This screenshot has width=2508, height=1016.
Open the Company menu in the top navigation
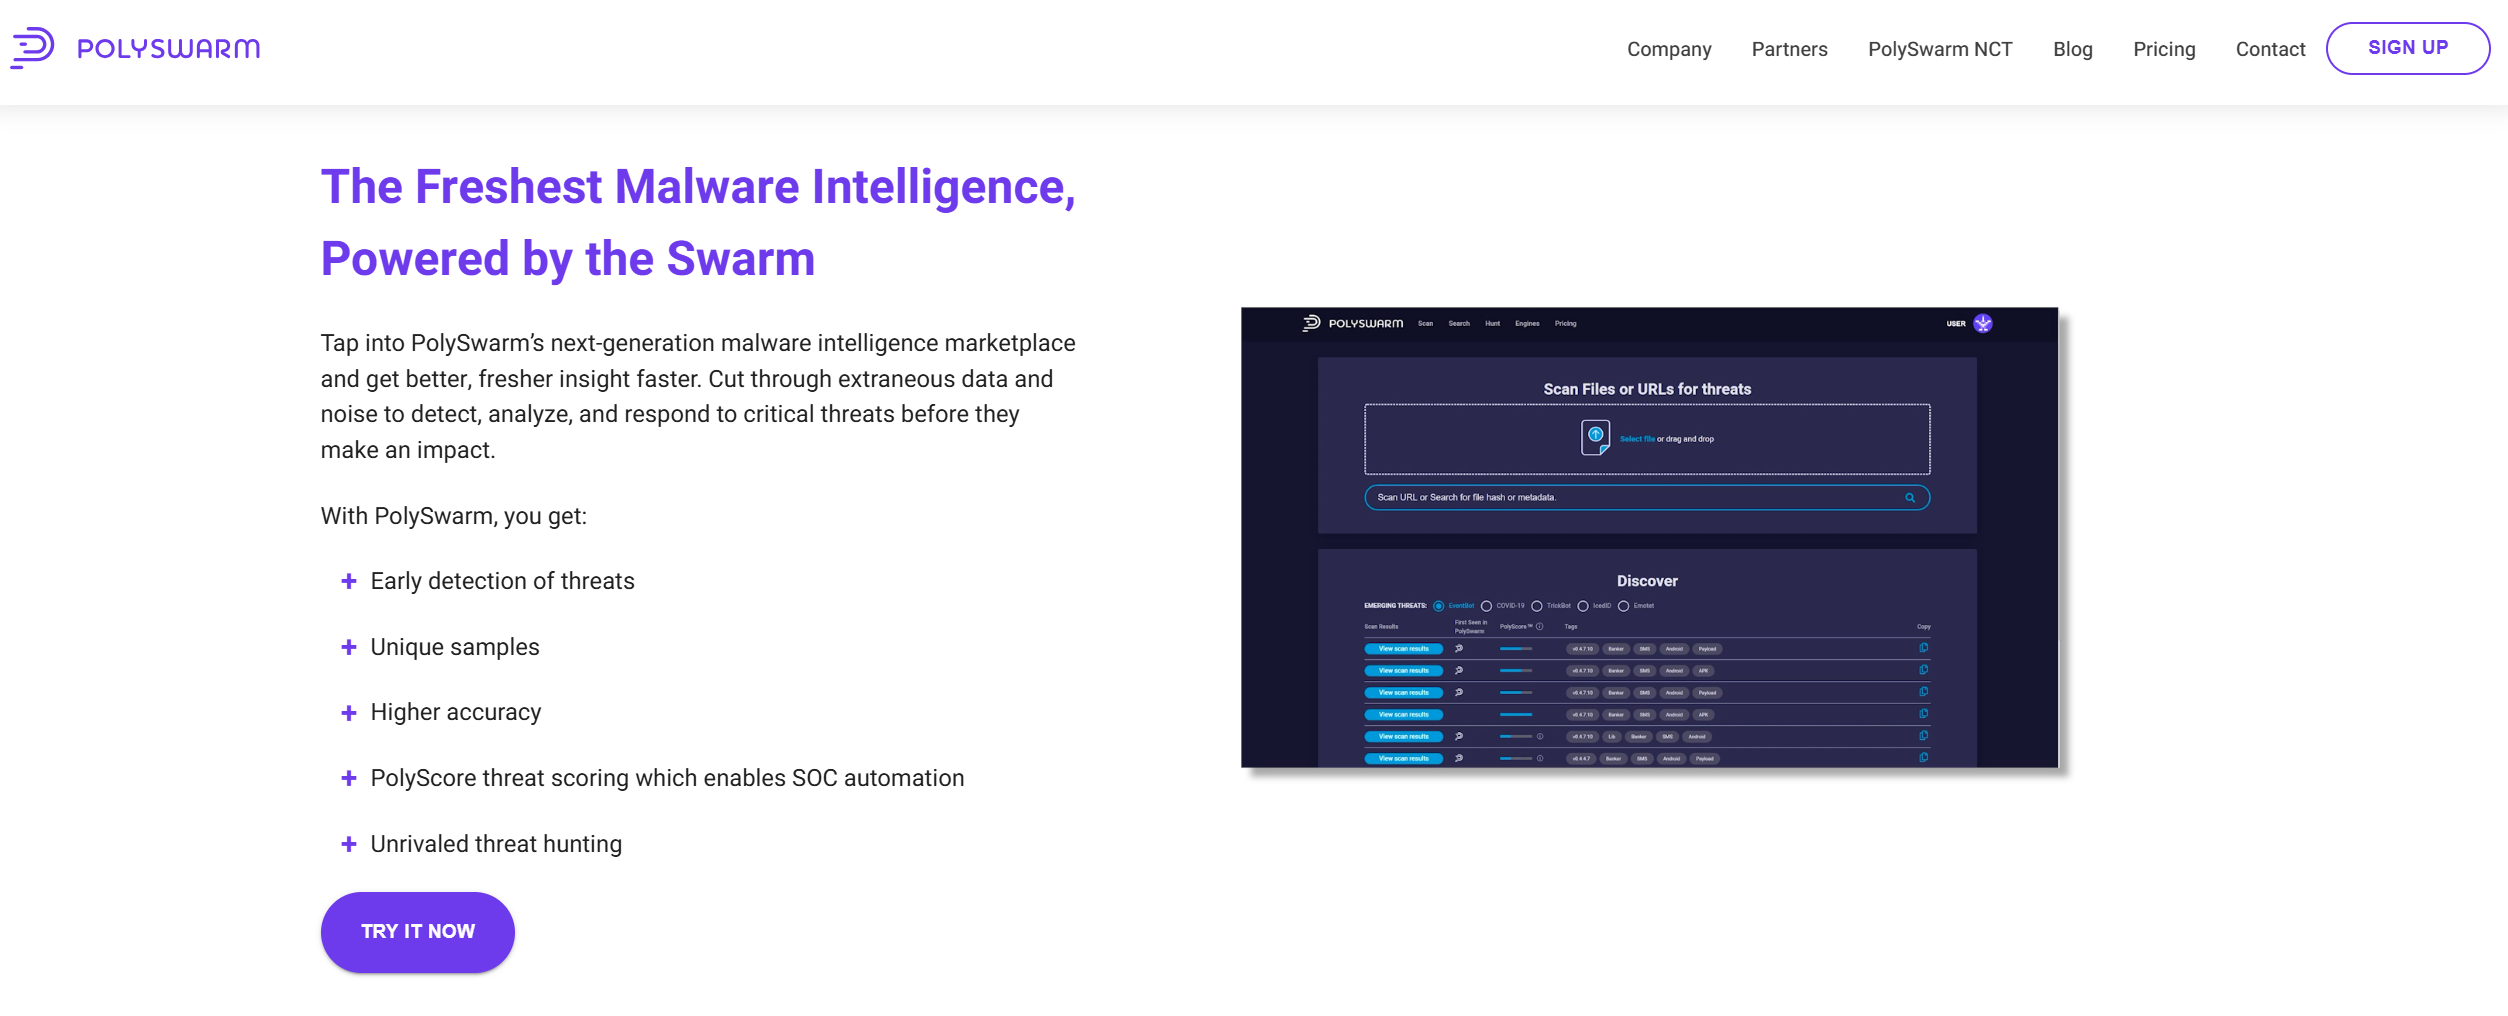(1668, 49)
